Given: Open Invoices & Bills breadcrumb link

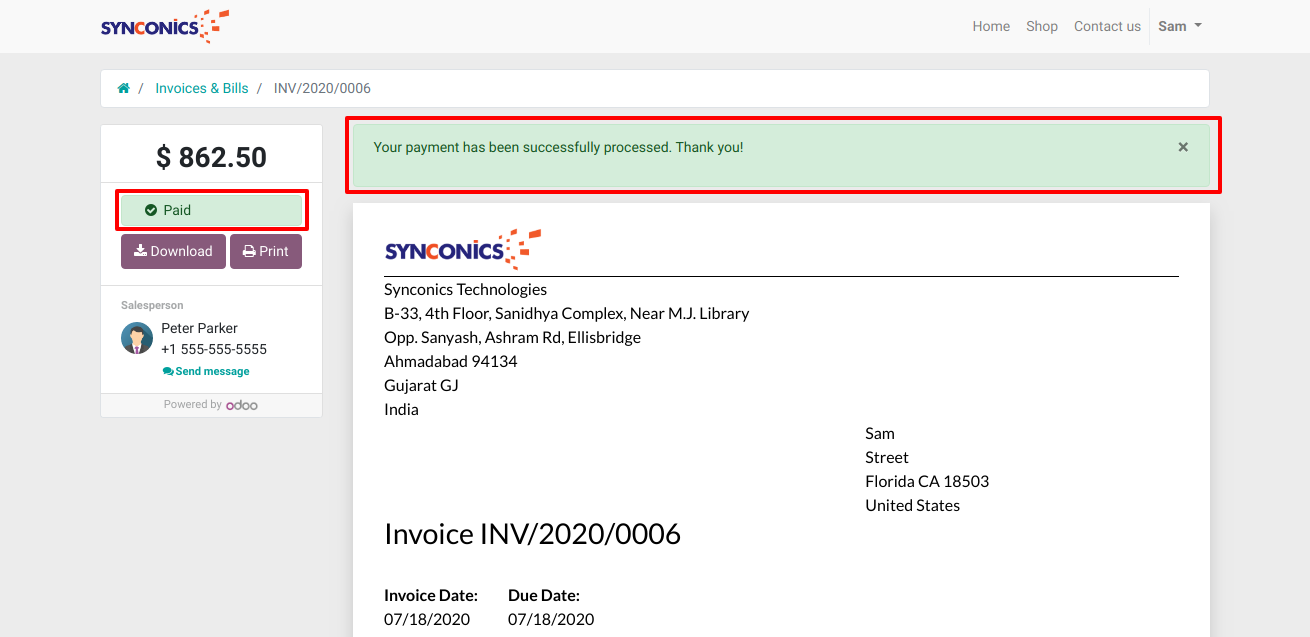Looking at the screenshot, I should [x=201, y=88].
